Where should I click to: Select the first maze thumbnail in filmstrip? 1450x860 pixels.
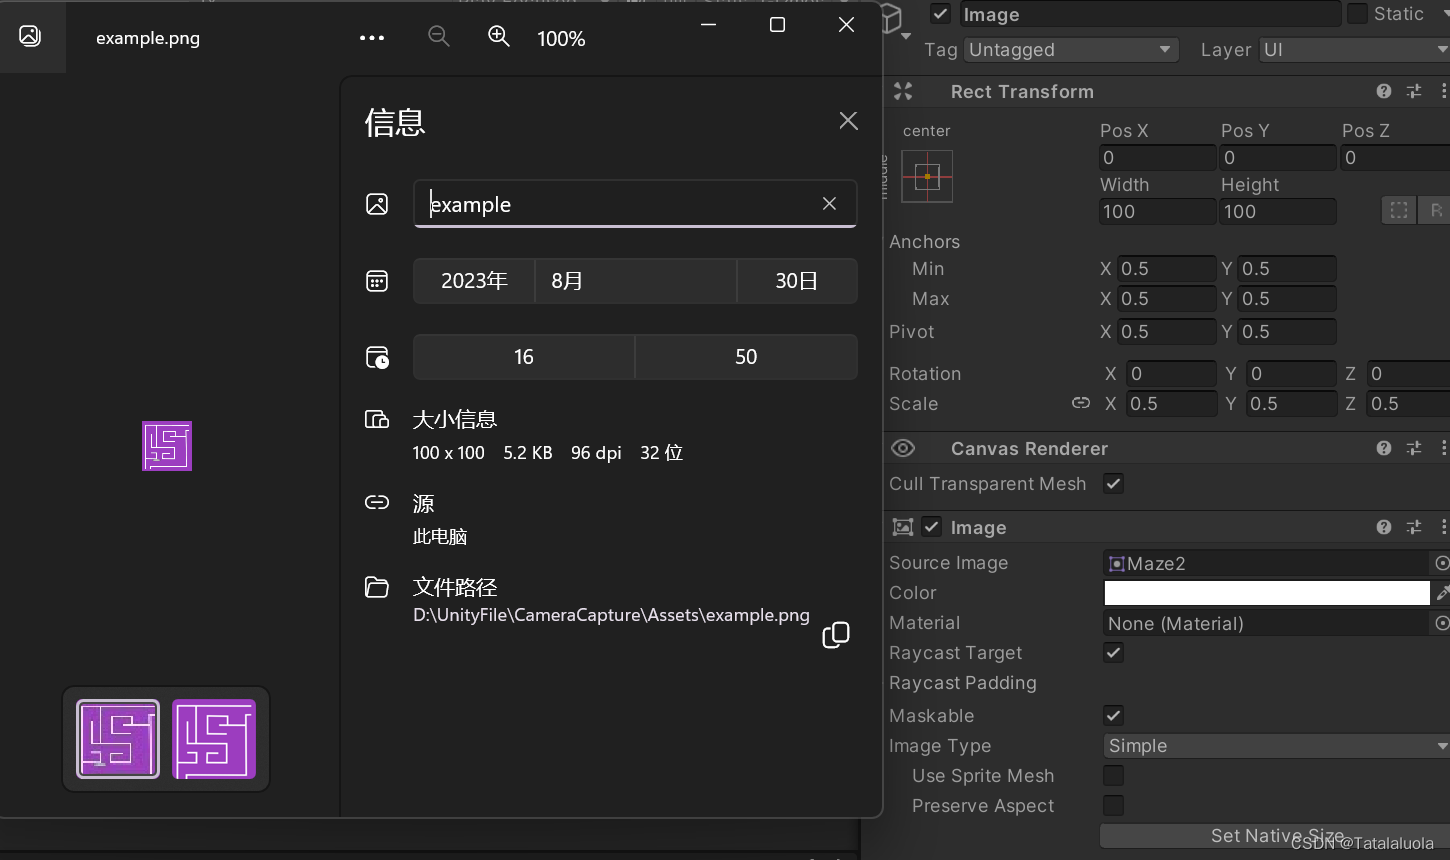point(118,739)
